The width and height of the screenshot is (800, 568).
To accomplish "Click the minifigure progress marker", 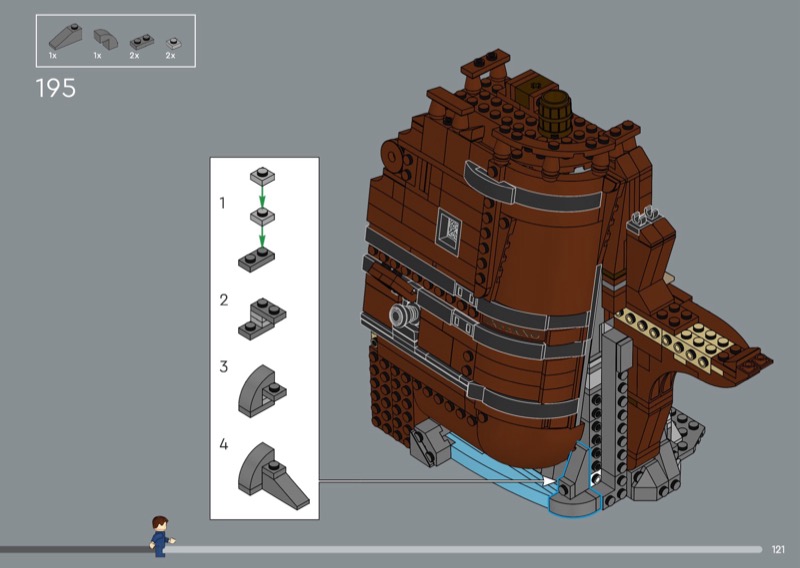I will [159, 535].
